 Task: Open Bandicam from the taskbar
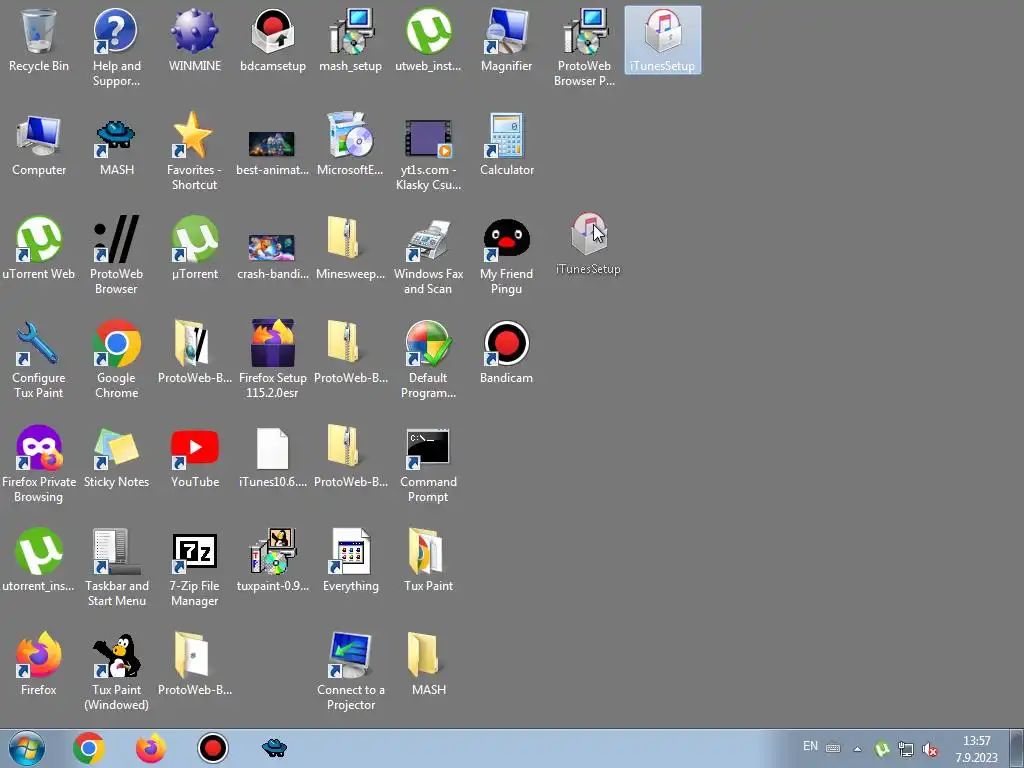point(213,748)
